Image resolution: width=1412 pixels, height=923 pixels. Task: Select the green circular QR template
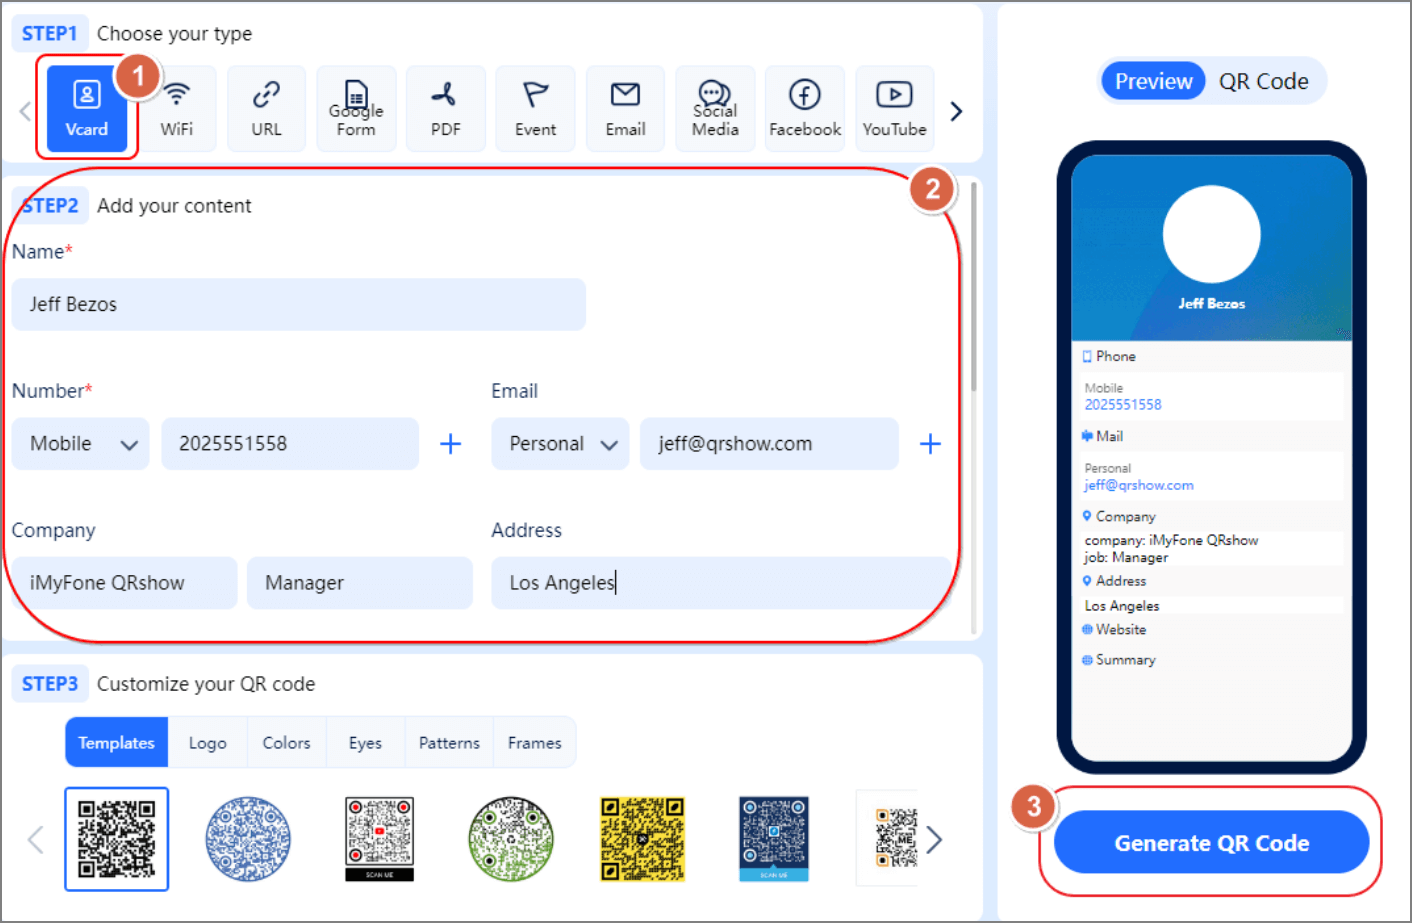coord(511,839)
